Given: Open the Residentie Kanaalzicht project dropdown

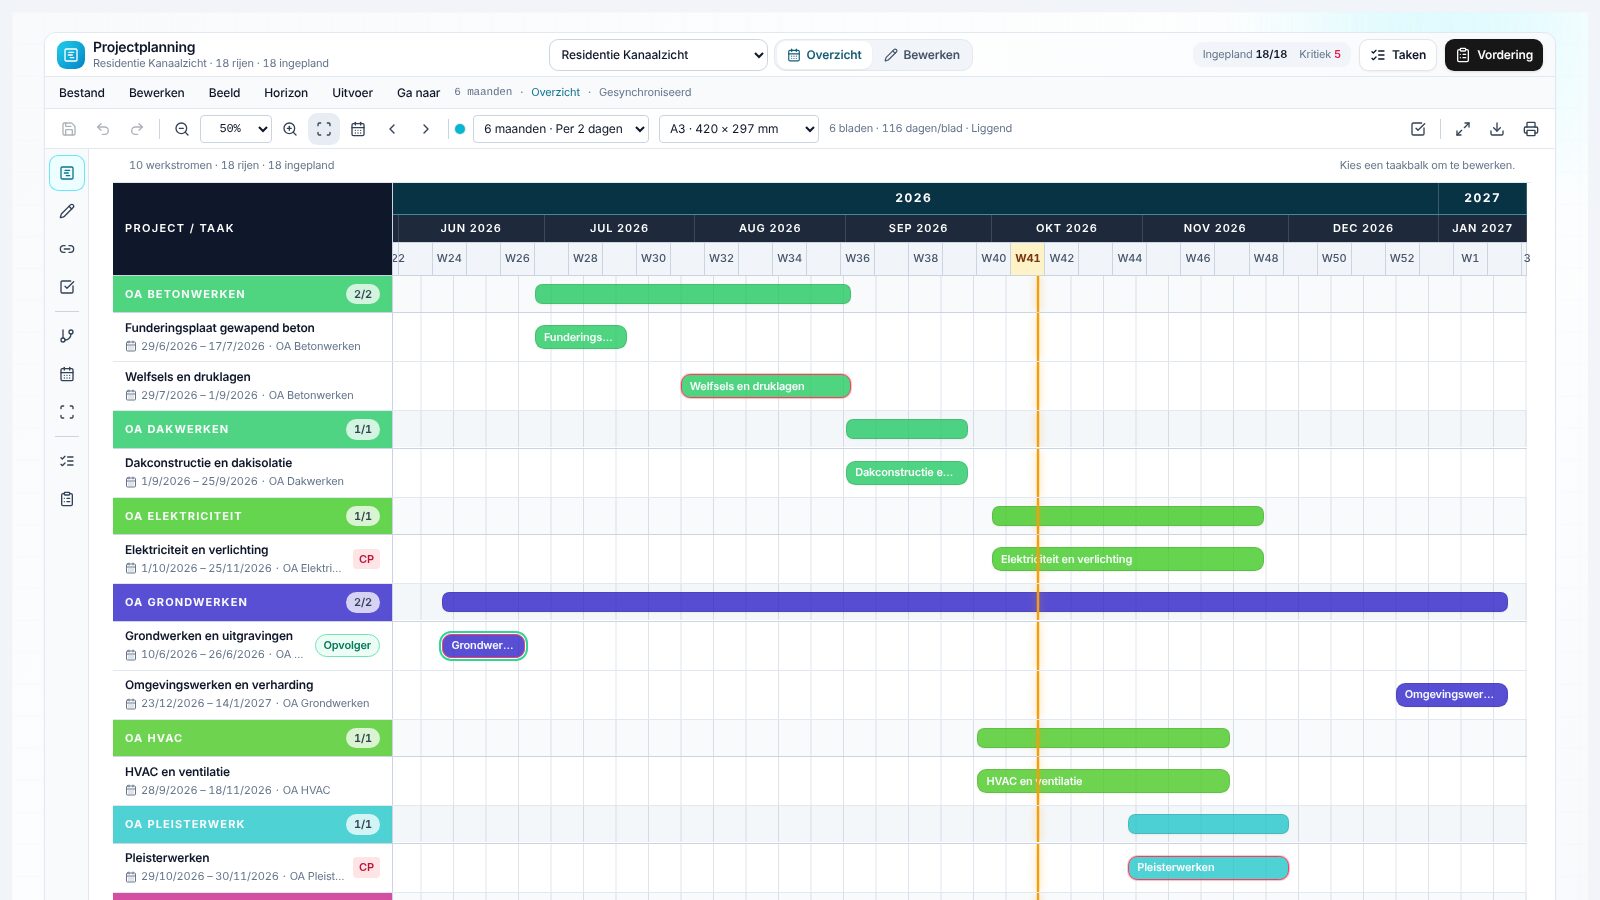Looking at the screenshot, I should 658,55.
